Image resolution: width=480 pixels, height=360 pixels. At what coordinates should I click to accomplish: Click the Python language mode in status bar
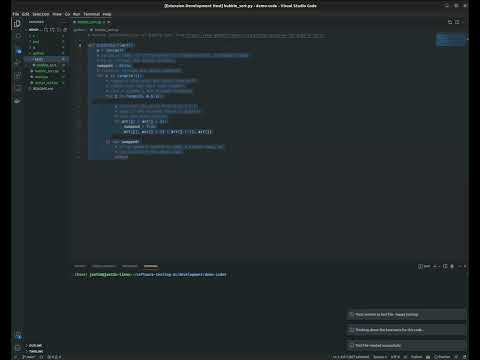pyautogui.click(x=416, y=357)
